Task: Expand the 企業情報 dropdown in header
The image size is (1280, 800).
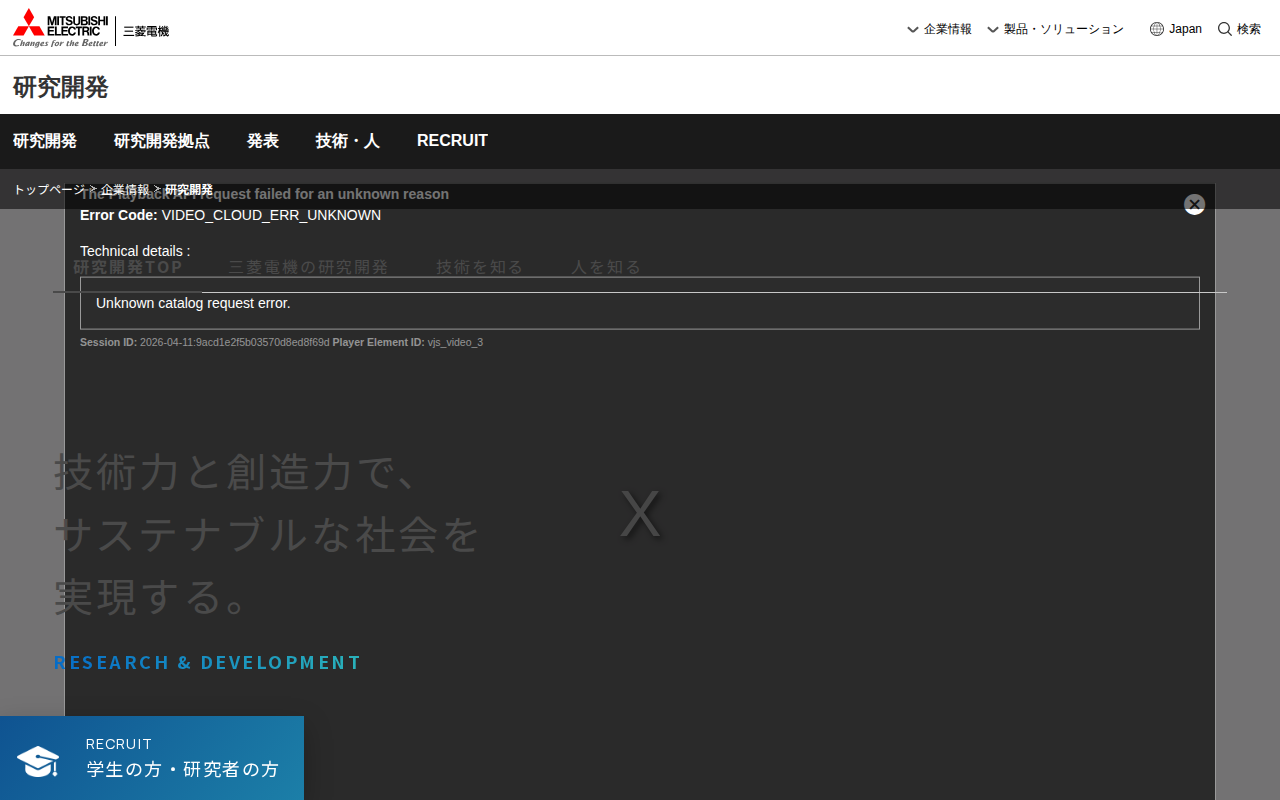Action: tap(939, 29)
